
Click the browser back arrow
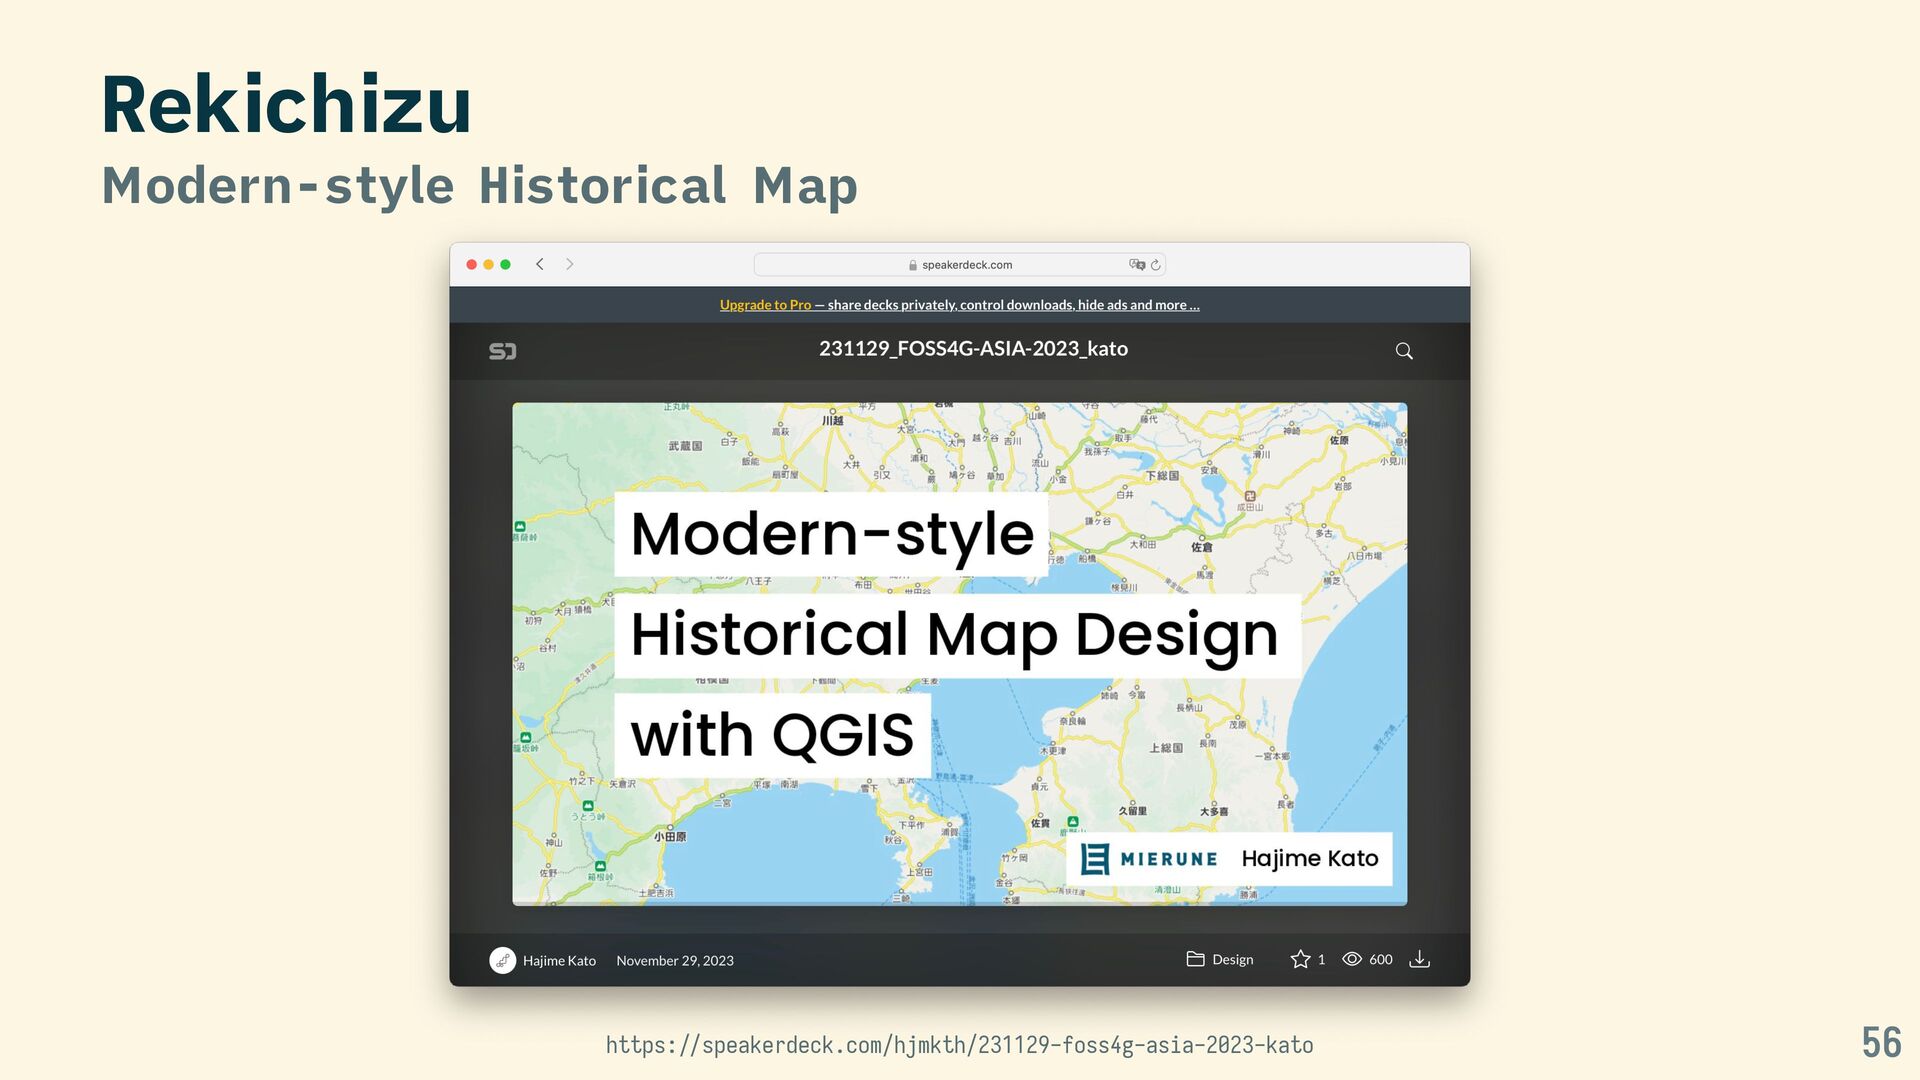(540, 264)
